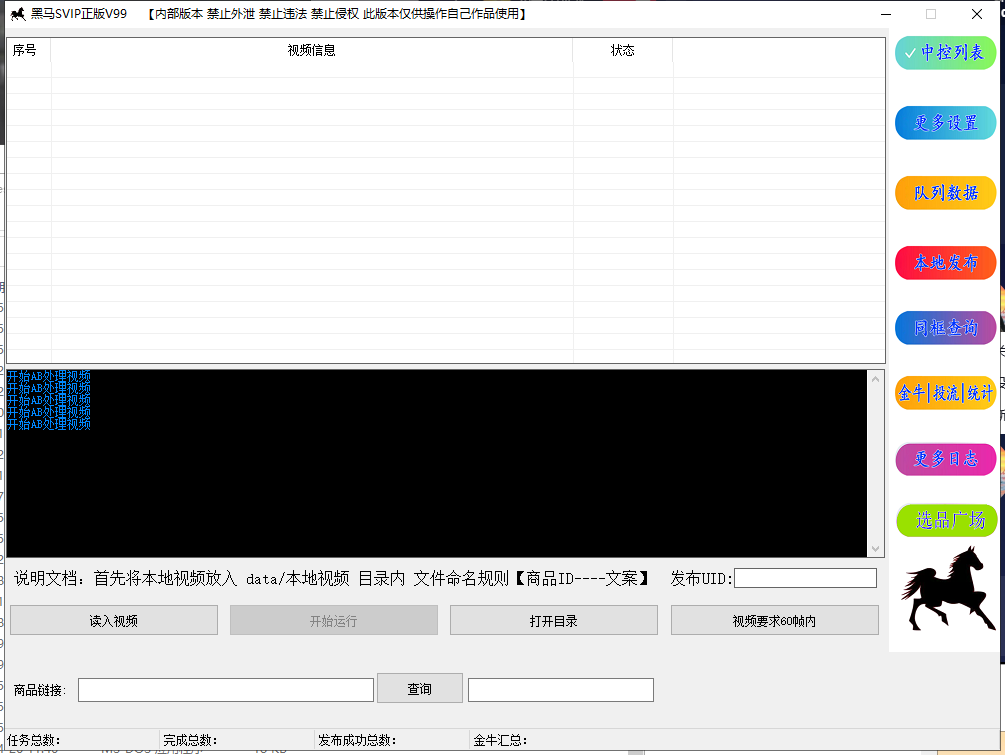Click the 商品链接 text field

(x=226, y=690)
